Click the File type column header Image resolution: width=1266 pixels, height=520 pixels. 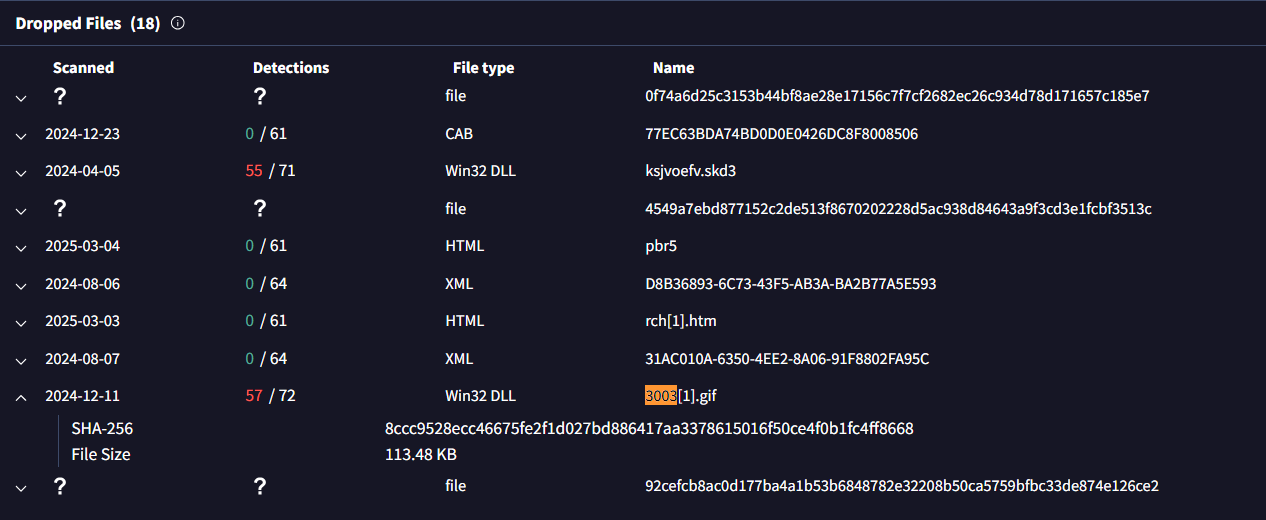(x=483, y=68)
